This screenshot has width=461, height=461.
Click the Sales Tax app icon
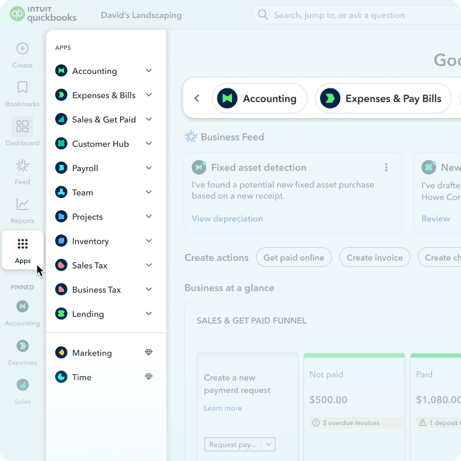(x=61, y=265)
